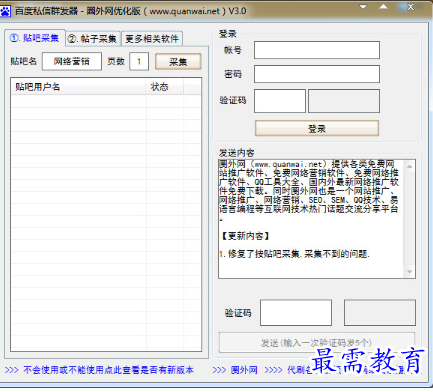
Task: Click the 帐号 input field
Action: tap(317, 50)
